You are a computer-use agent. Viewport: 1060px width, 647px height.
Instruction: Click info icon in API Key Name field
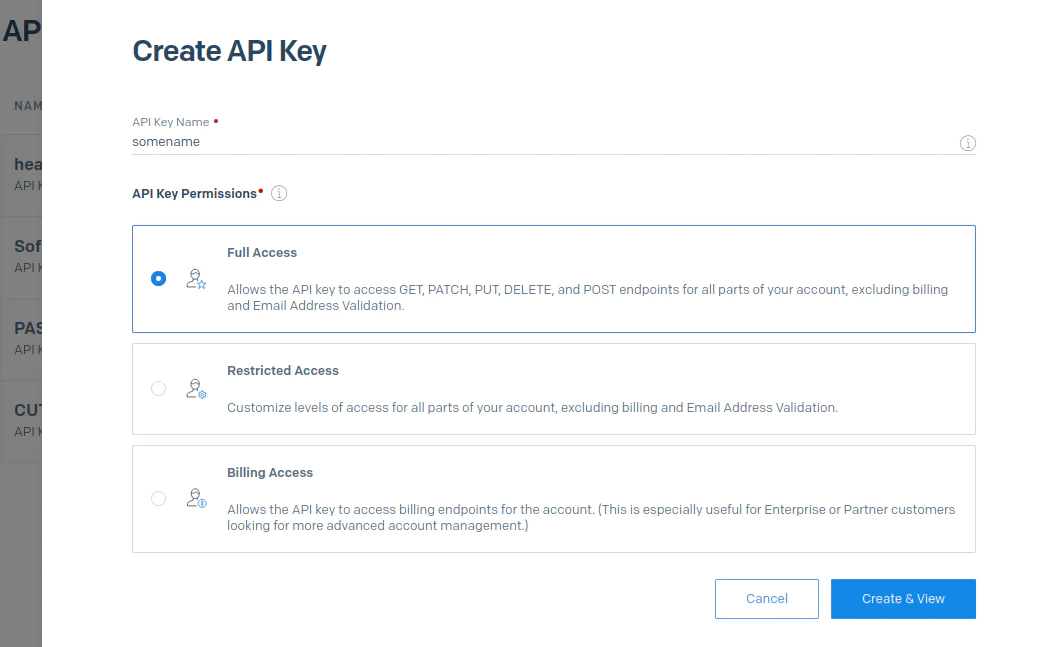click(967, 143)
